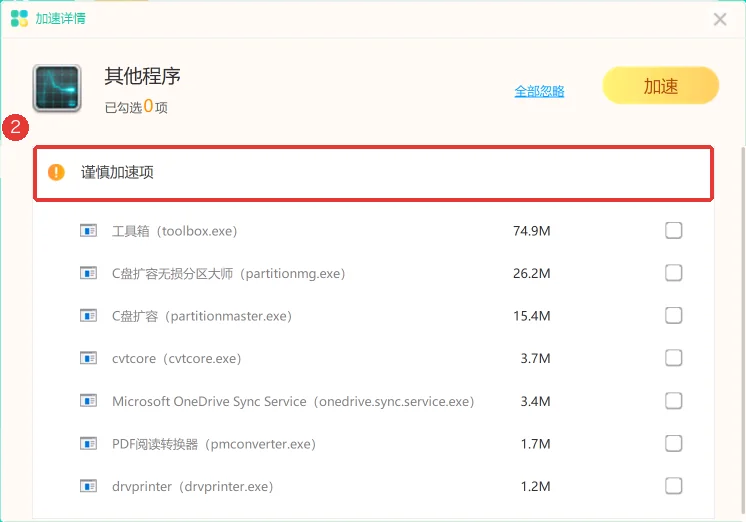Image resolution: width=746 pixels, height=522 pixels.
Task: Check the partitionmg.exe checkbox
Action: (673, 273)
